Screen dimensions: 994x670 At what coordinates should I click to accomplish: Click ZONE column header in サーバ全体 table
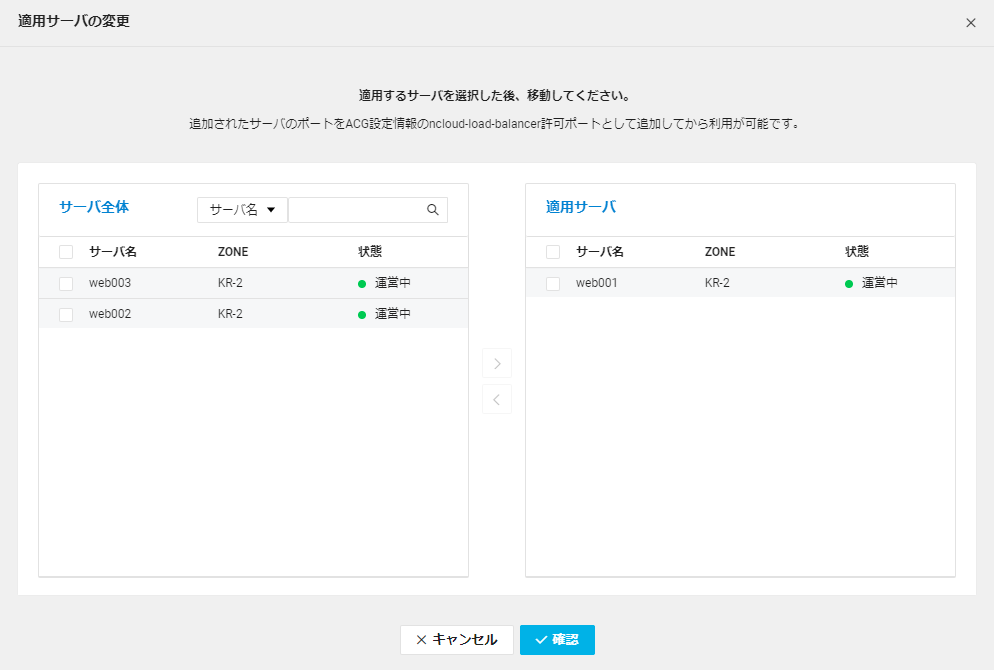[x=233, y=252]
